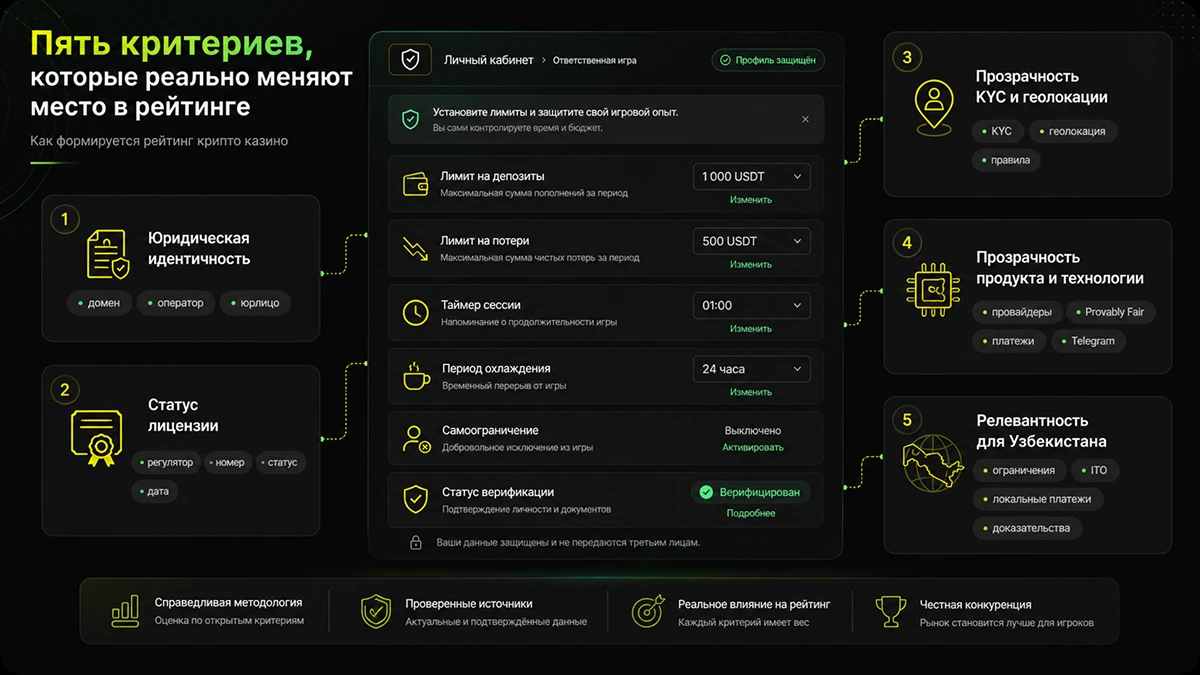Expand the 24 часа cooling period dropdown

pos(751,369)
